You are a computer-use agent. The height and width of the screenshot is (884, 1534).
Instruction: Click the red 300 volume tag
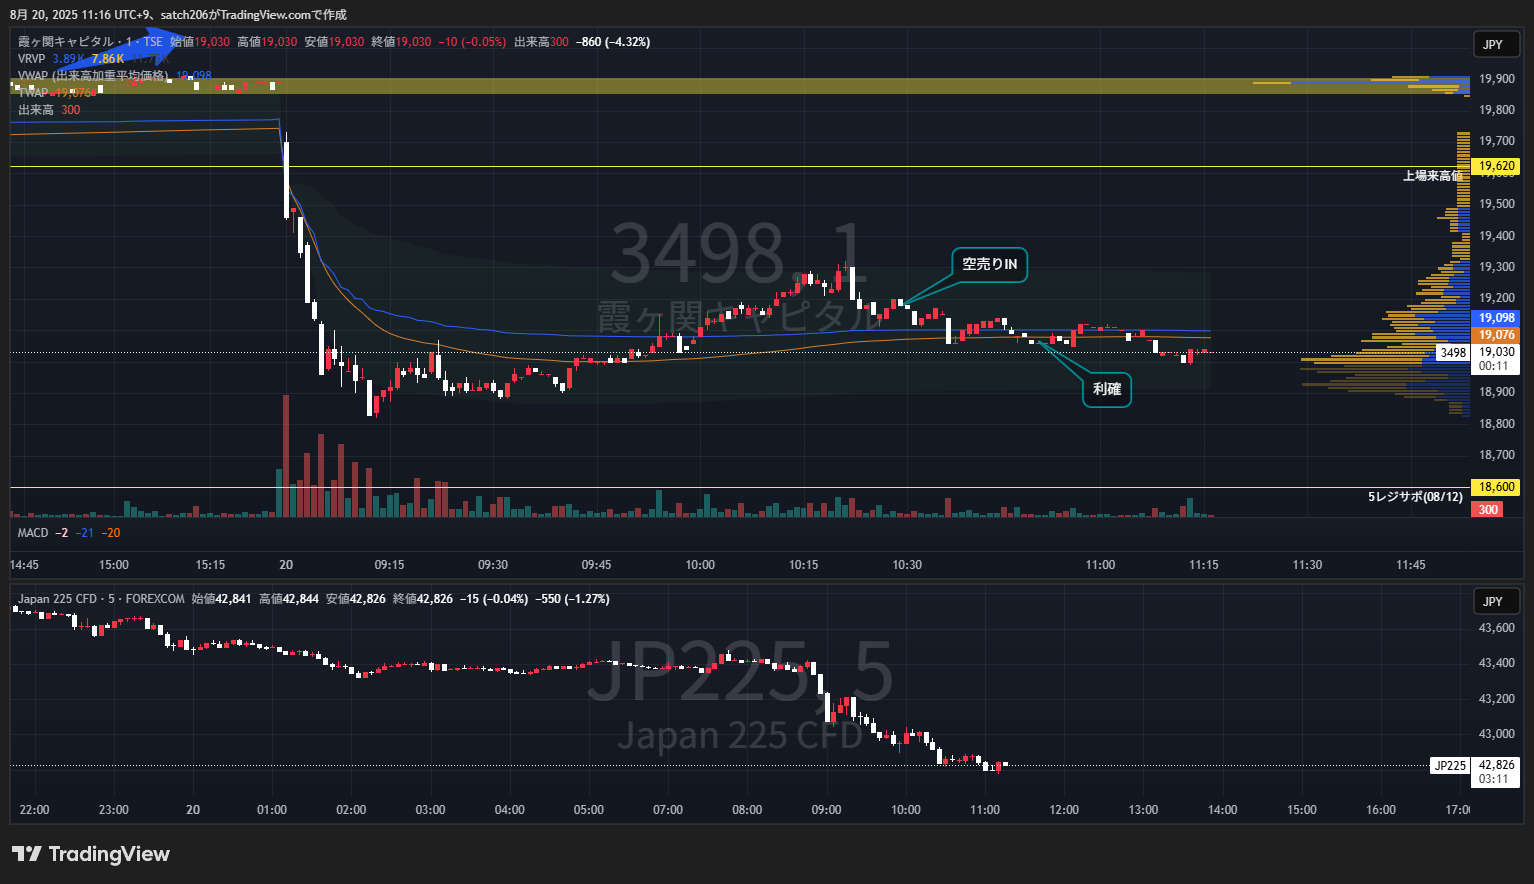(x=1488, y=510)
